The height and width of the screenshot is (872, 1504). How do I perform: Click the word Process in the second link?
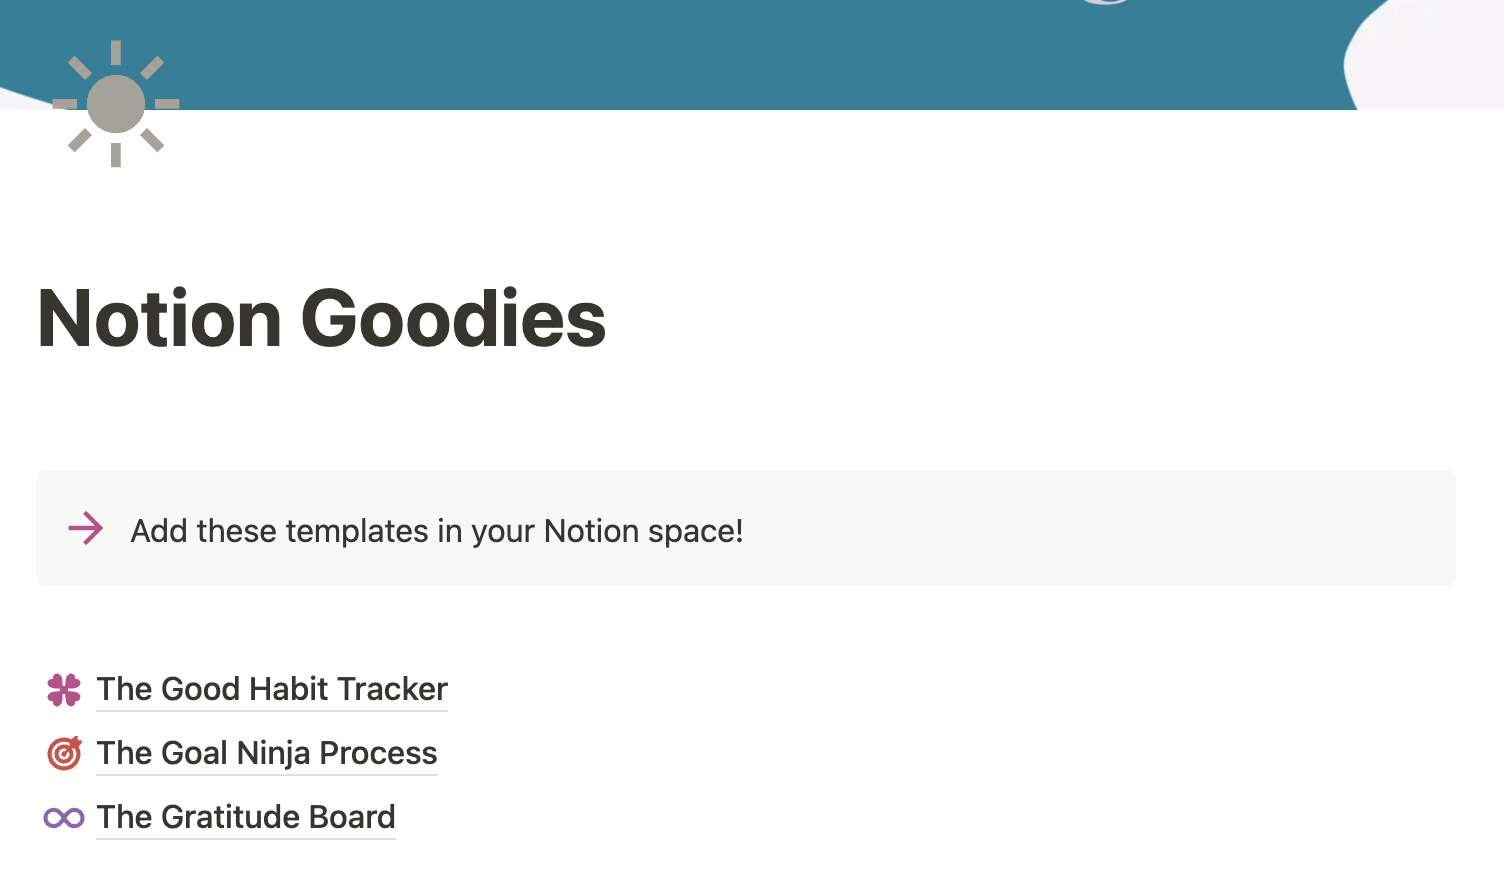pos(379,753)
